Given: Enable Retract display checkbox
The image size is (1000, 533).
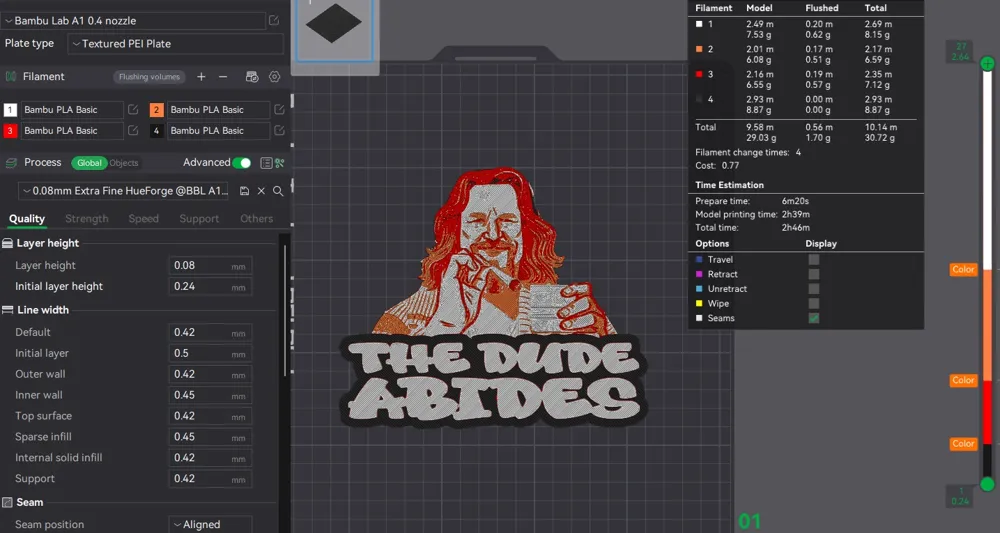Looking at the screenshot, I should pyautogui.click(x=814, y=274).
